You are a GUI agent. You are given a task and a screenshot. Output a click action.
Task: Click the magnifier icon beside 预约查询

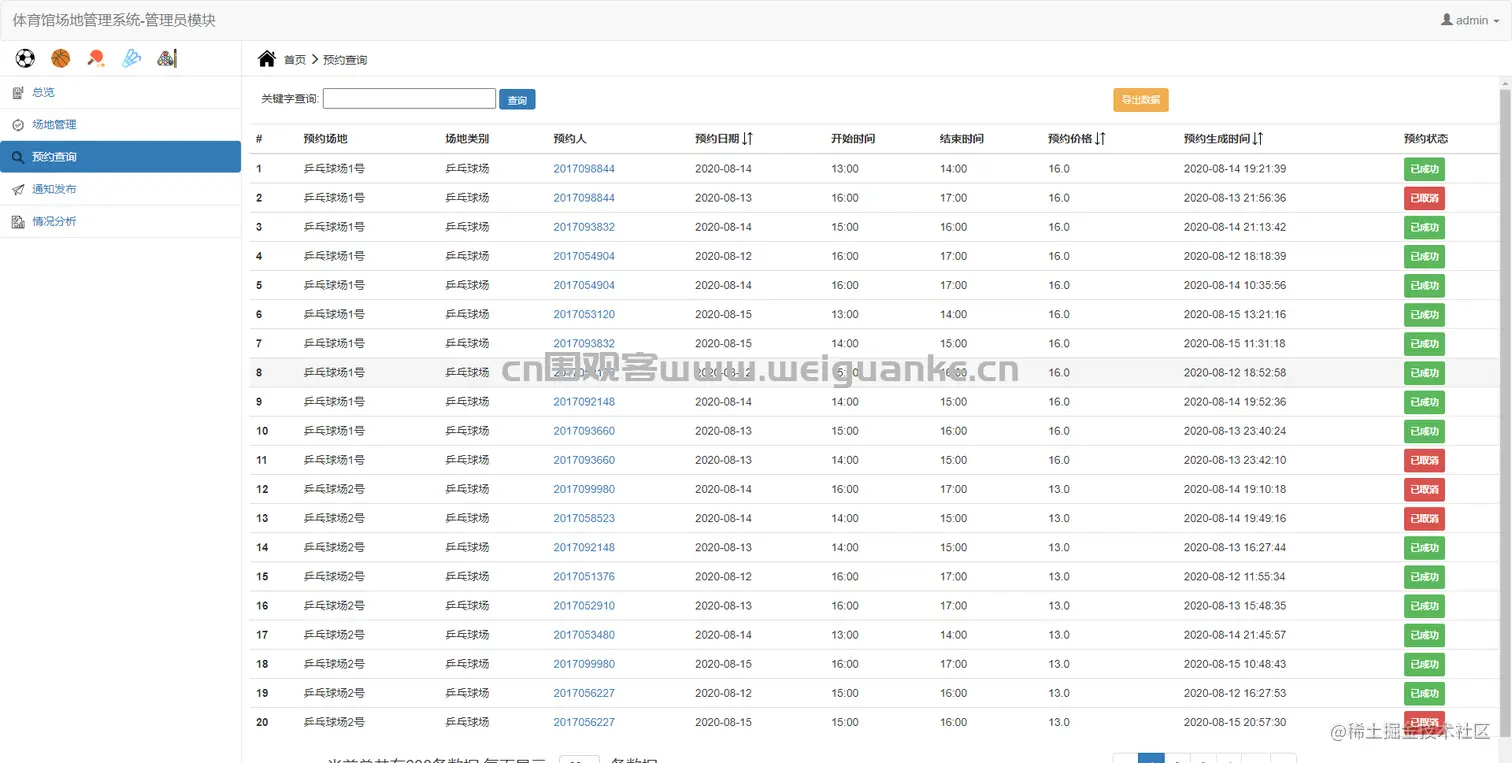[x=18, y=157]
